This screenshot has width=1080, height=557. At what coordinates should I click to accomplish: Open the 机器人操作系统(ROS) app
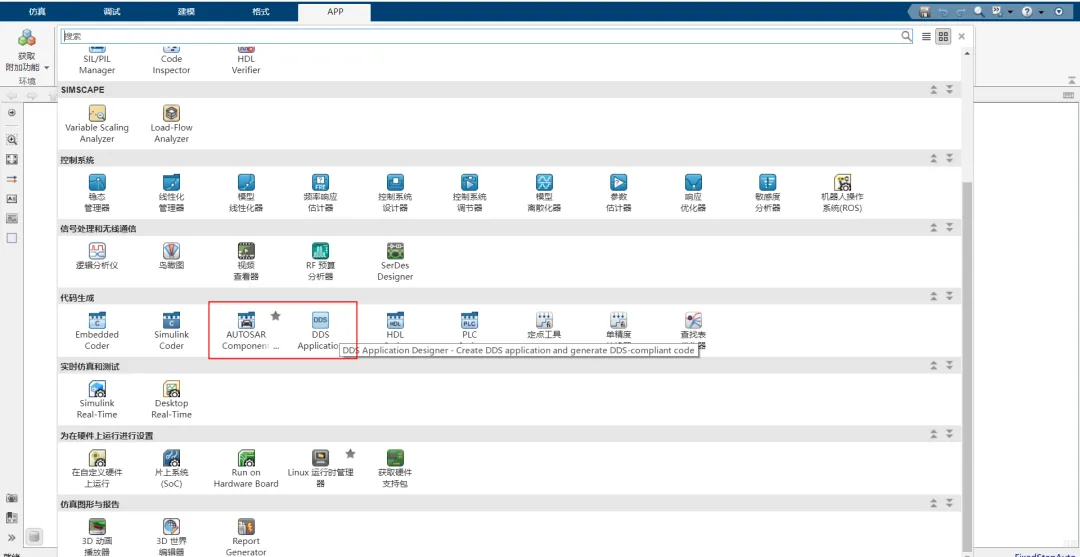pos(842,192)
